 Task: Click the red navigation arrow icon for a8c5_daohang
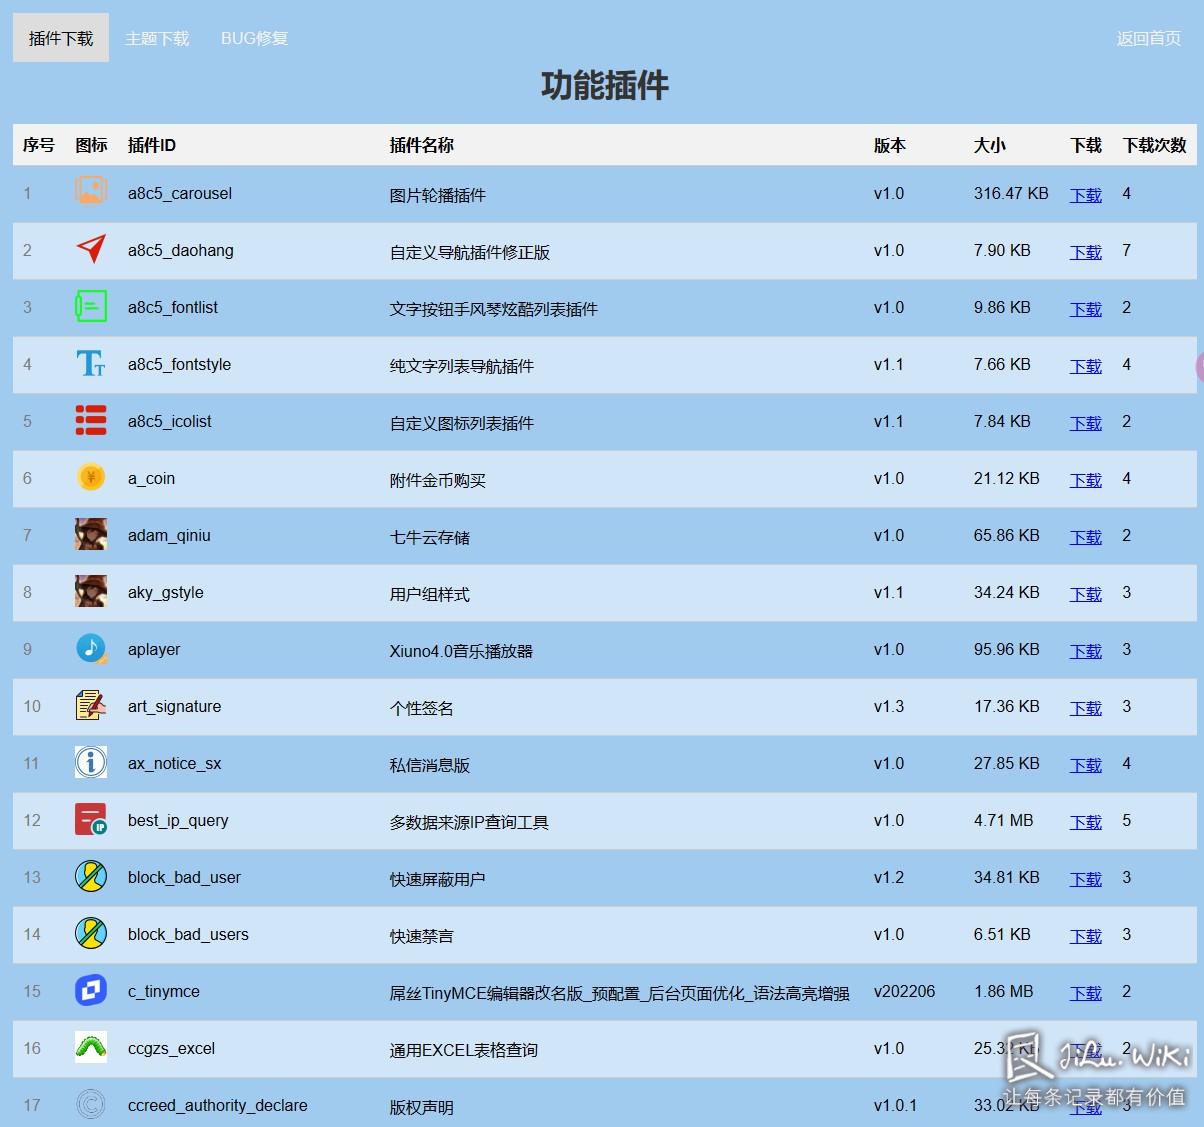[91, 248]
